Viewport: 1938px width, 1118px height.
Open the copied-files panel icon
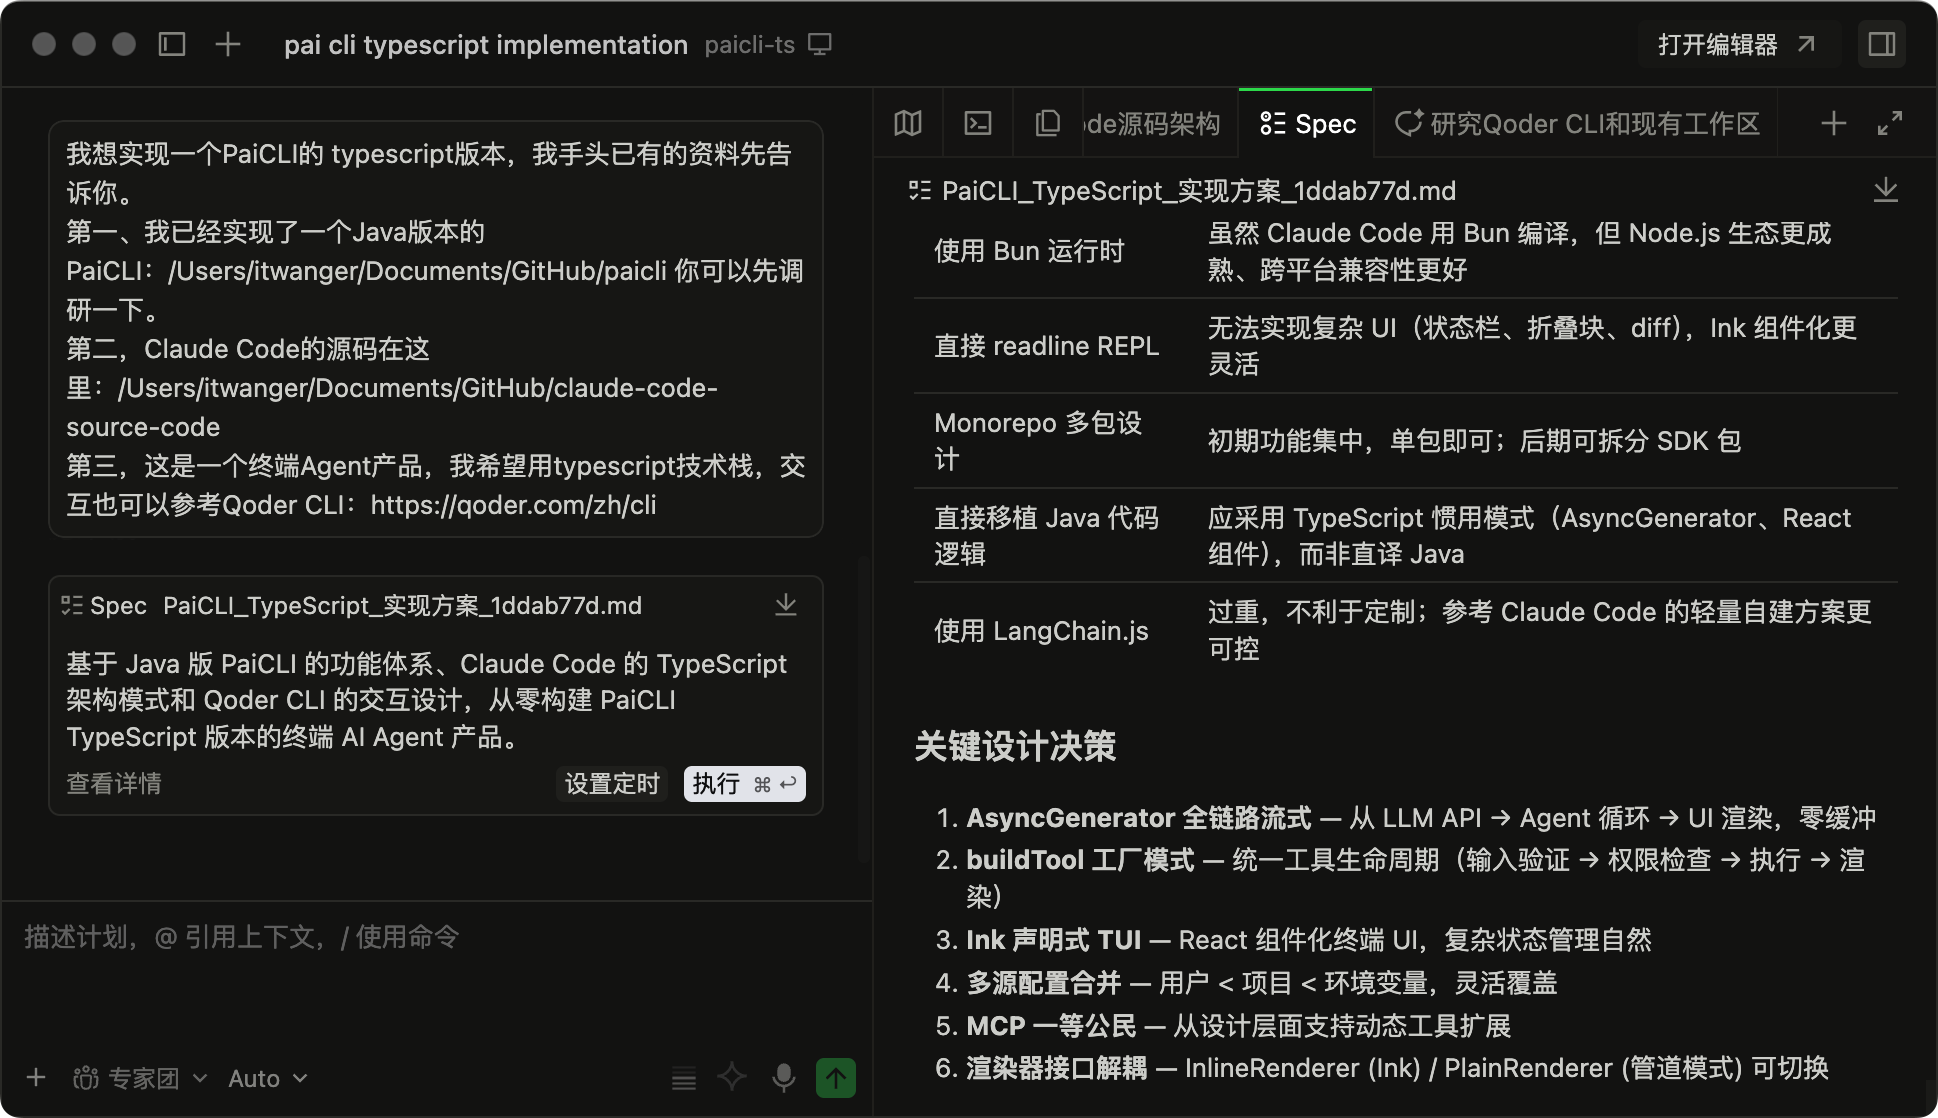pos(1047,123)
